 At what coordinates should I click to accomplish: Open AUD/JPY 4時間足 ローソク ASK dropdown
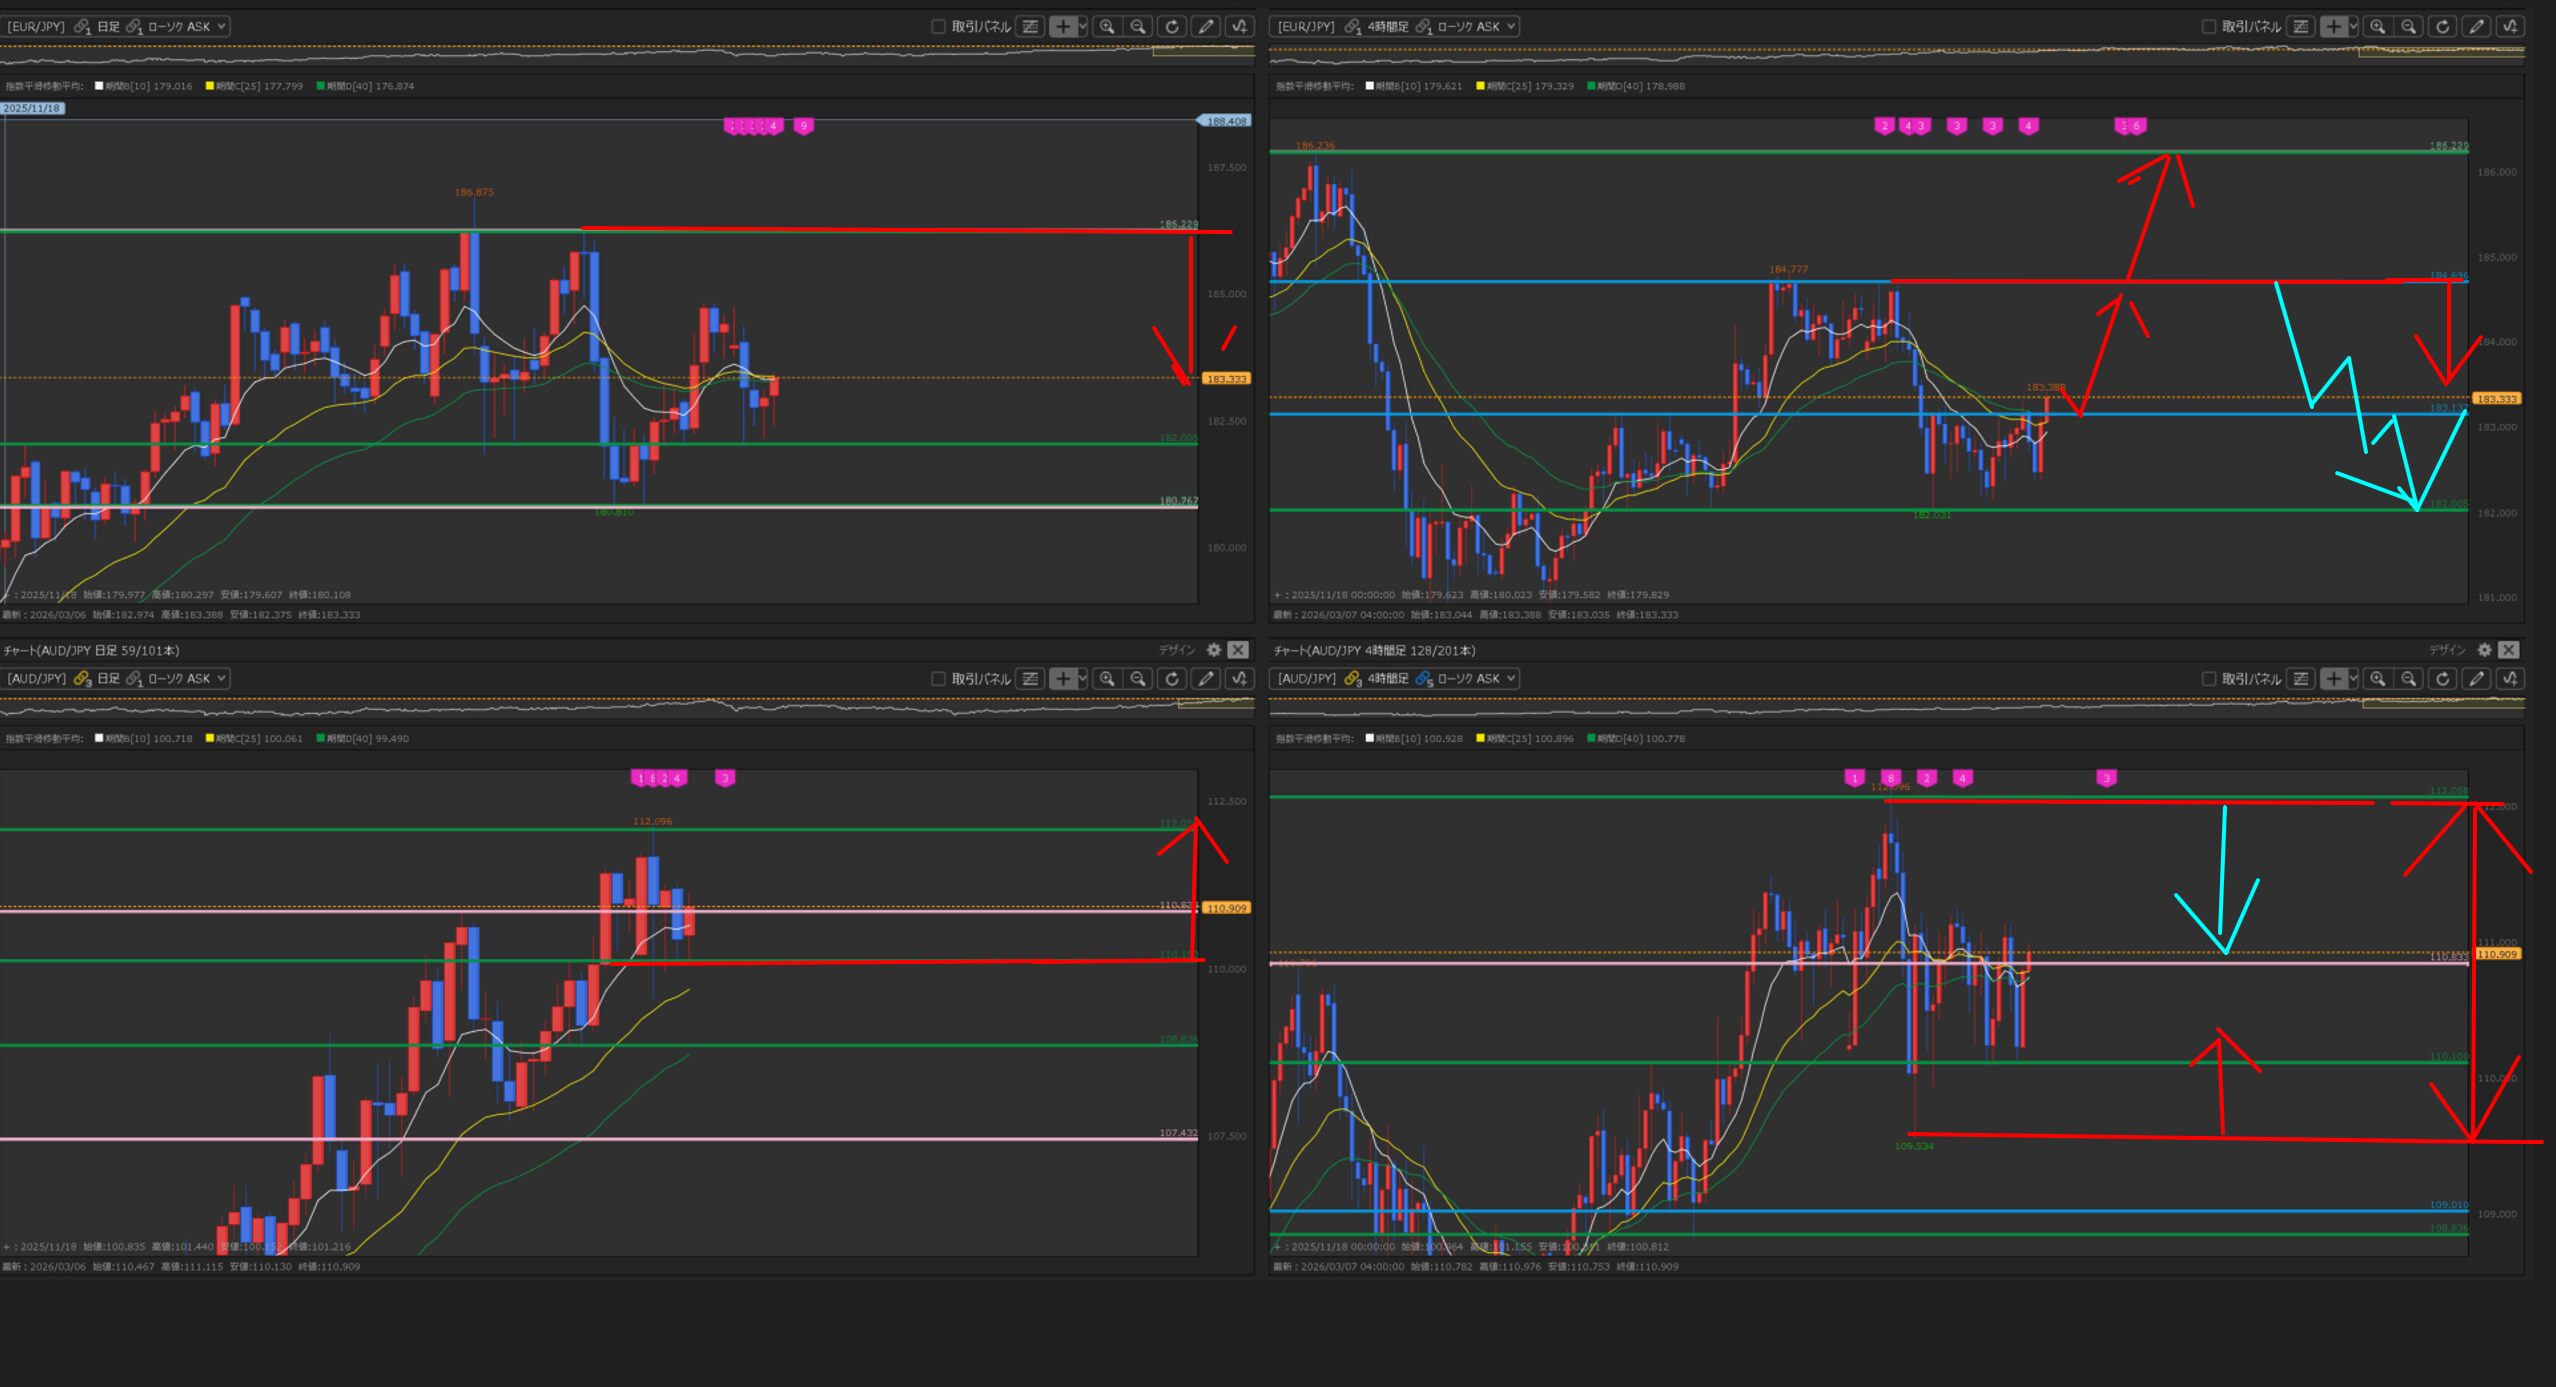click(1510, 679)
